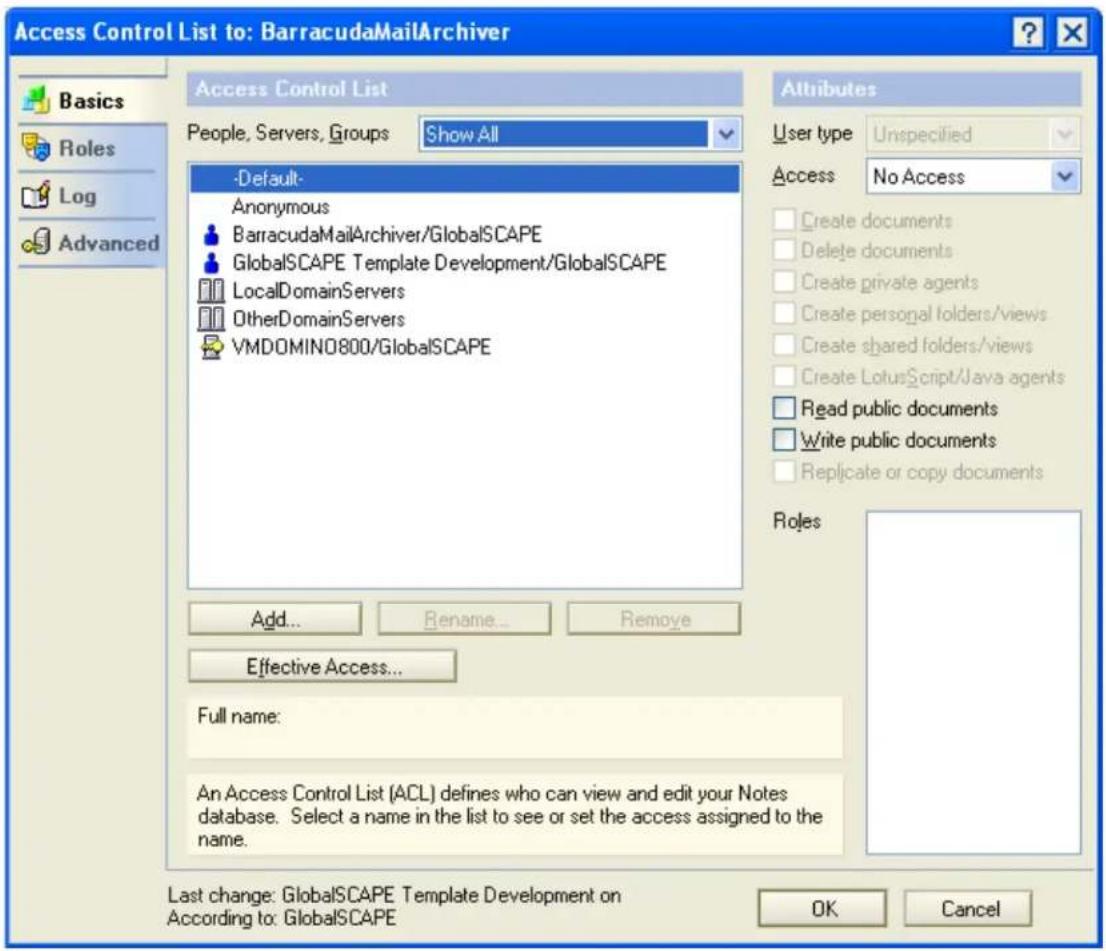The image size is (1106, 951).
Task: Click the Access Control List section header
Action: pyautogui.click(x=465, y=89)
